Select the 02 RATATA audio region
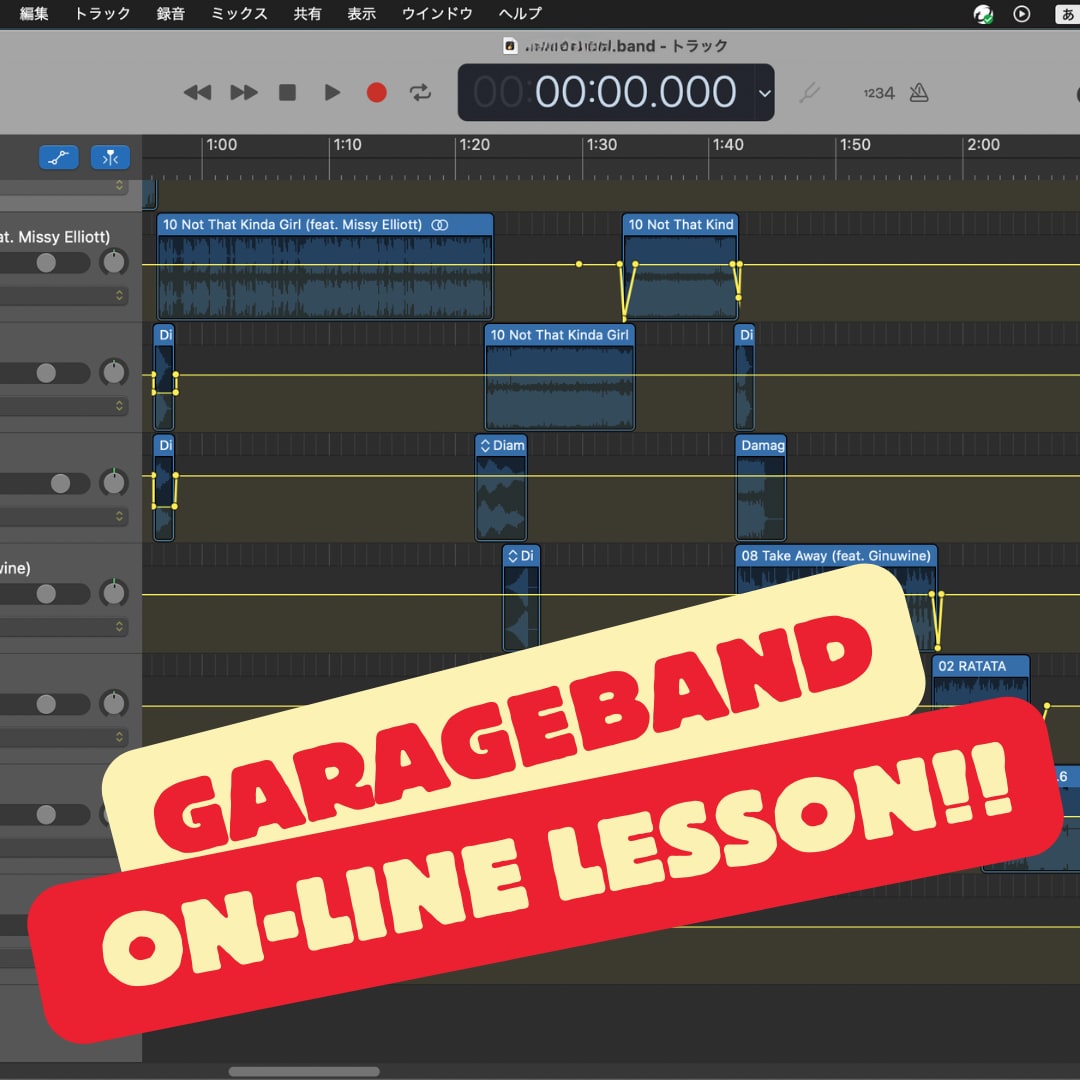Image resolution: width=1080 pixels, height=1080 pixels. click(981, 666)
